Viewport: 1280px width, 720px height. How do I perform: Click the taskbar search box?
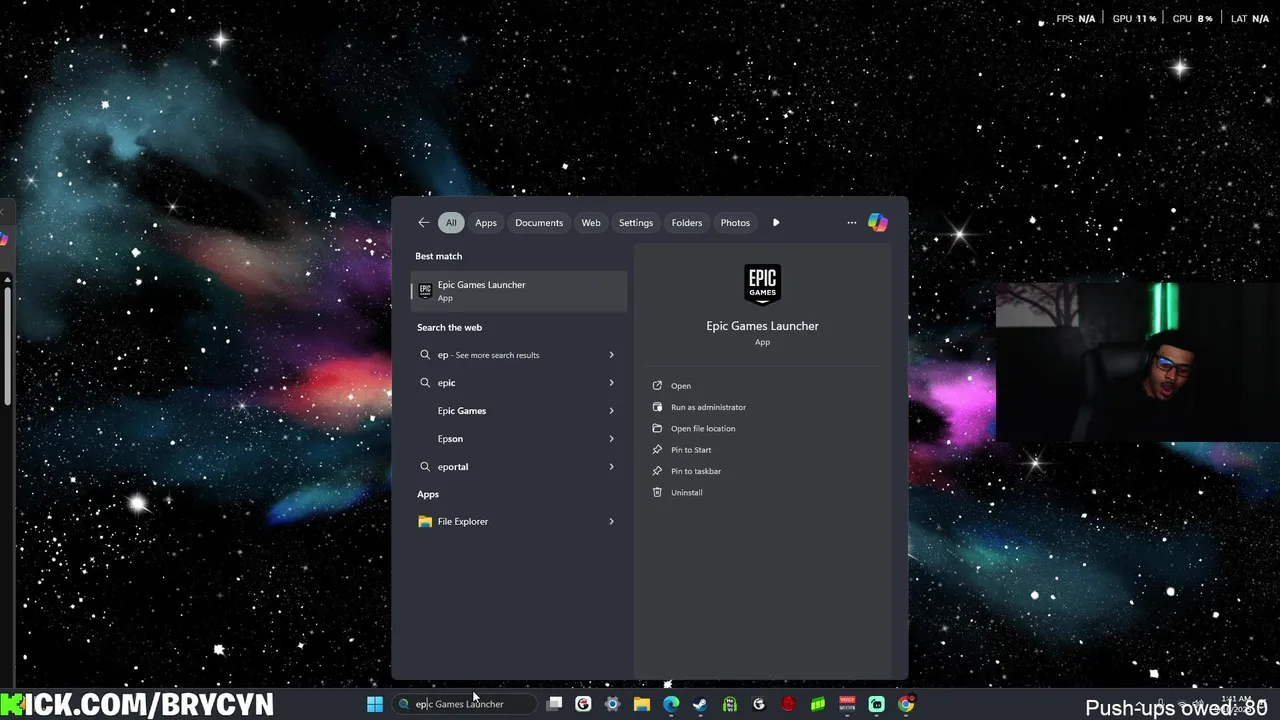click(x=465, y=704)
